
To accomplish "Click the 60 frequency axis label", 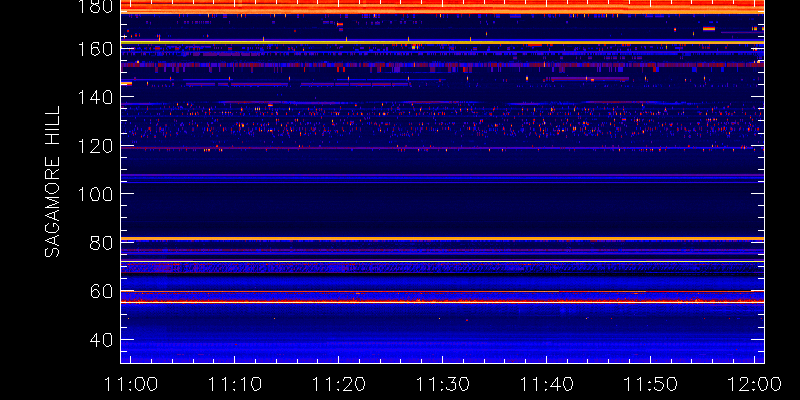I will click(x=101, y=291).
